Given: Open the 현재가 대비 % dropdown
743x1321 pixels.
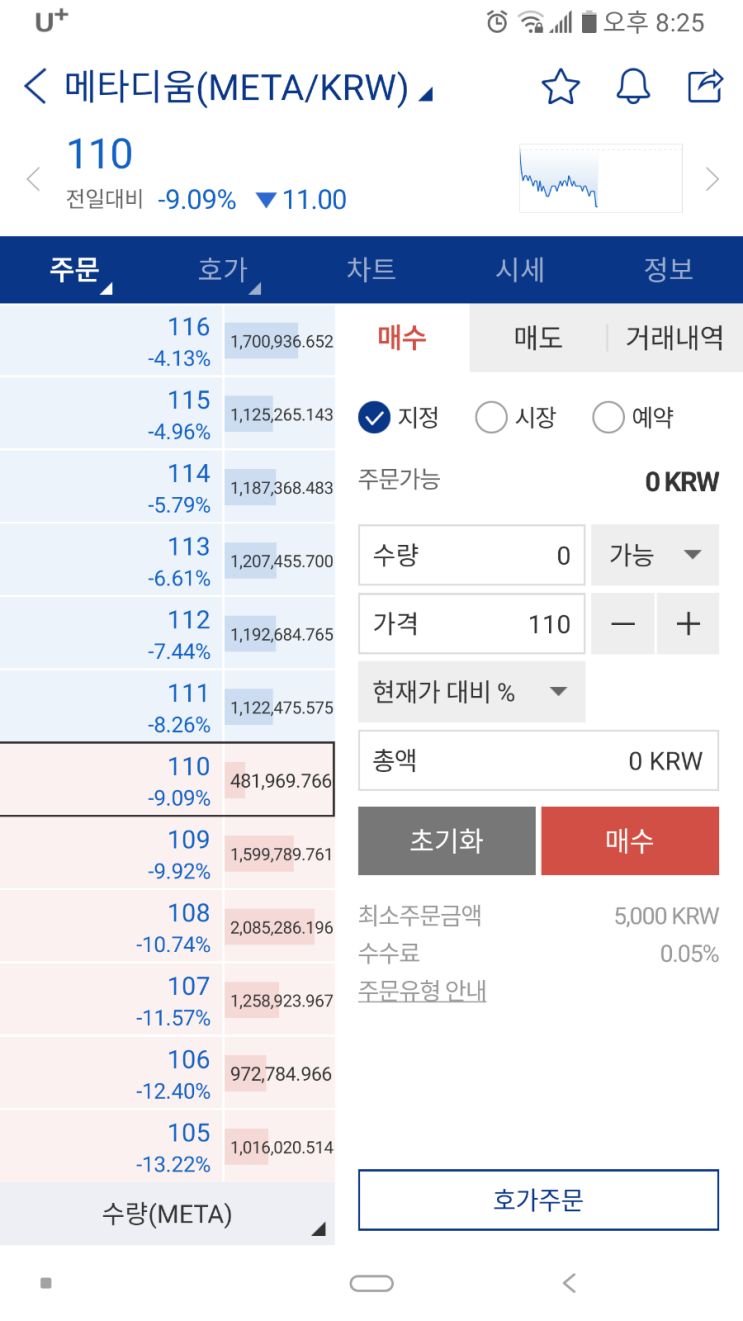Looking at the screenshot, I should (x=472, y=692).
